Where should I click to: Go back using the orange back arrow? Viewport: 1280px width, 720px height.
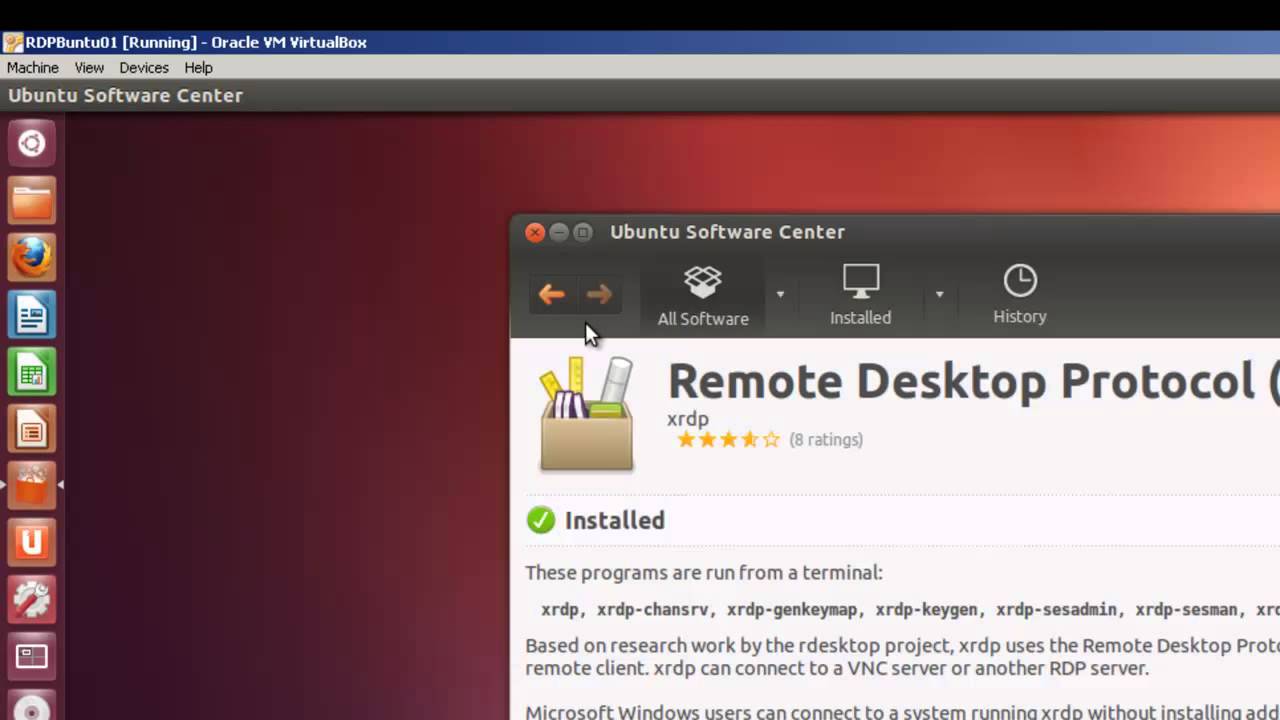[x=551, y=294]
